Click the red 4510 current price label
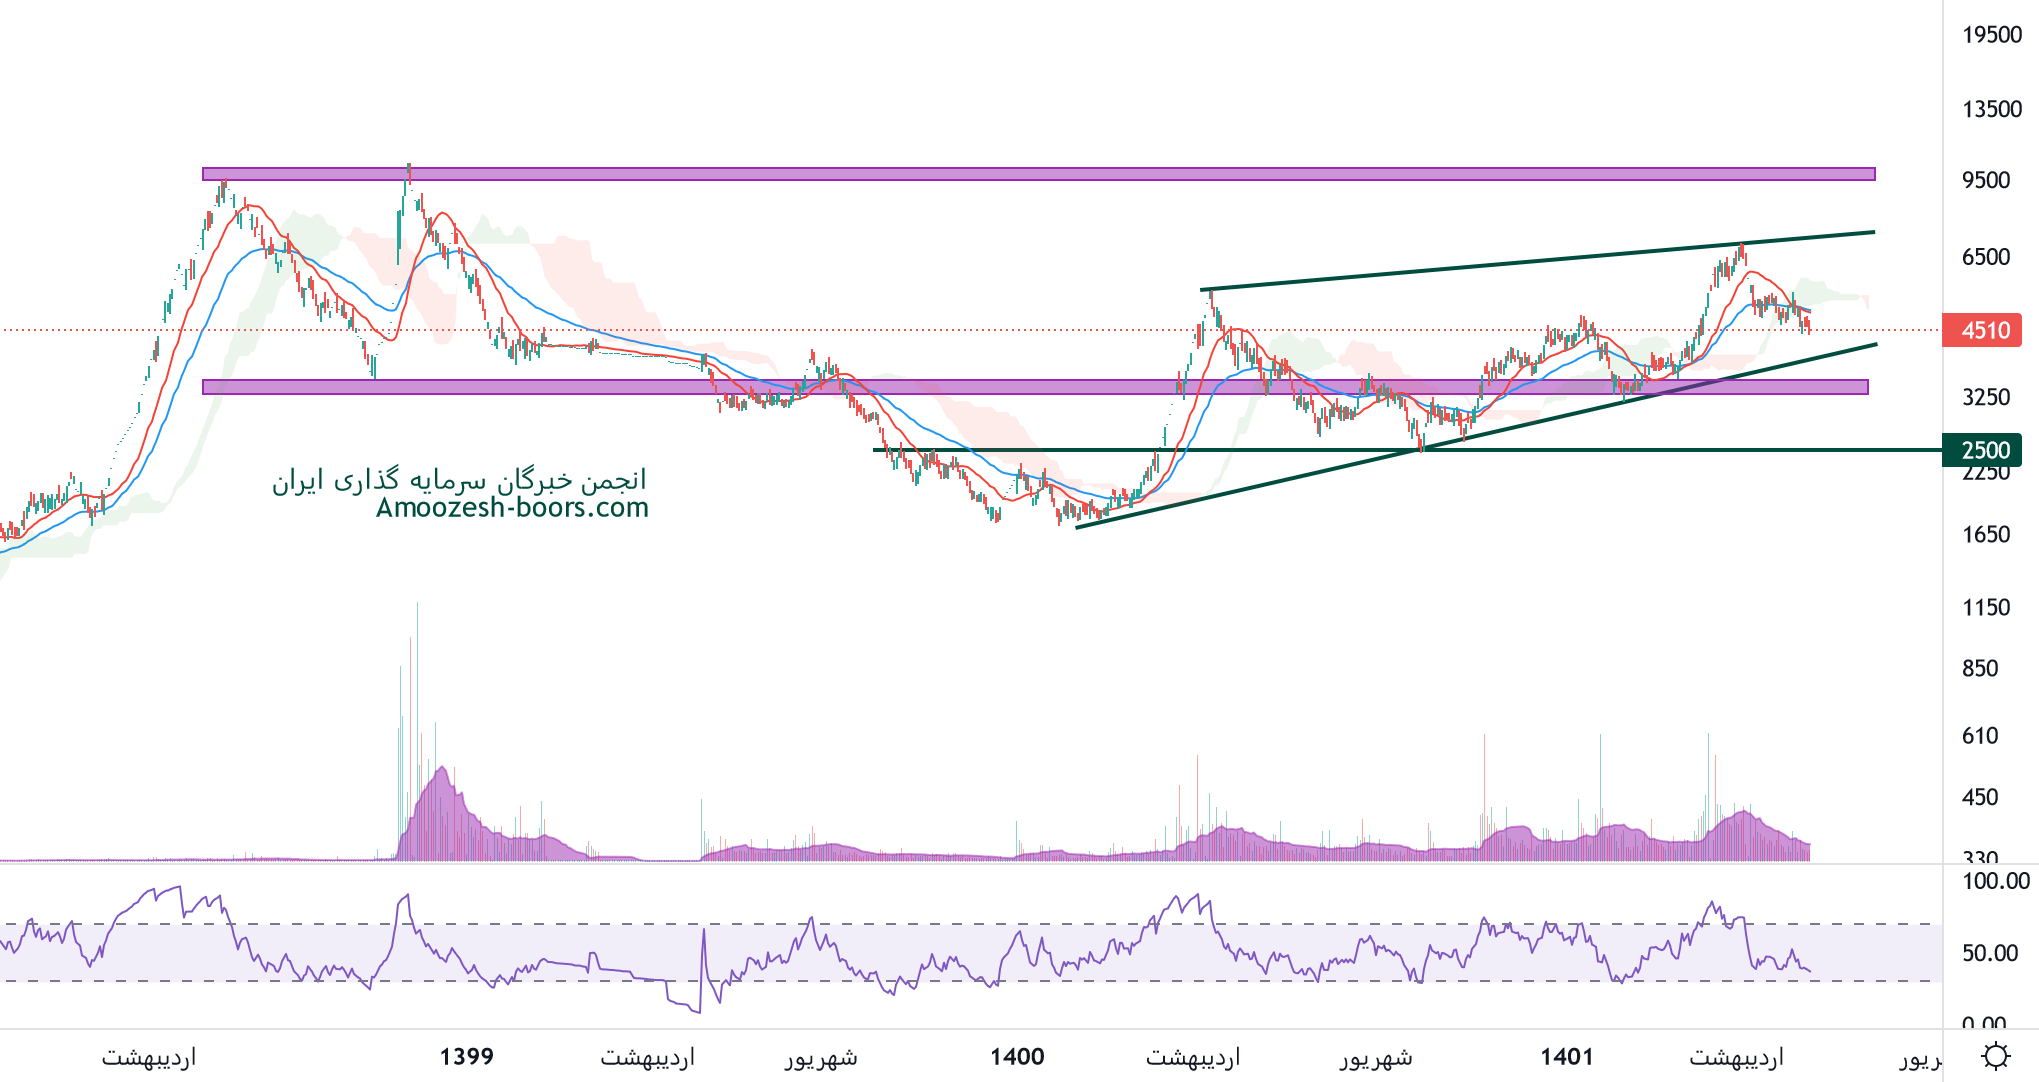This screenshot has width=2039, height=1082. pos(1981,330)
